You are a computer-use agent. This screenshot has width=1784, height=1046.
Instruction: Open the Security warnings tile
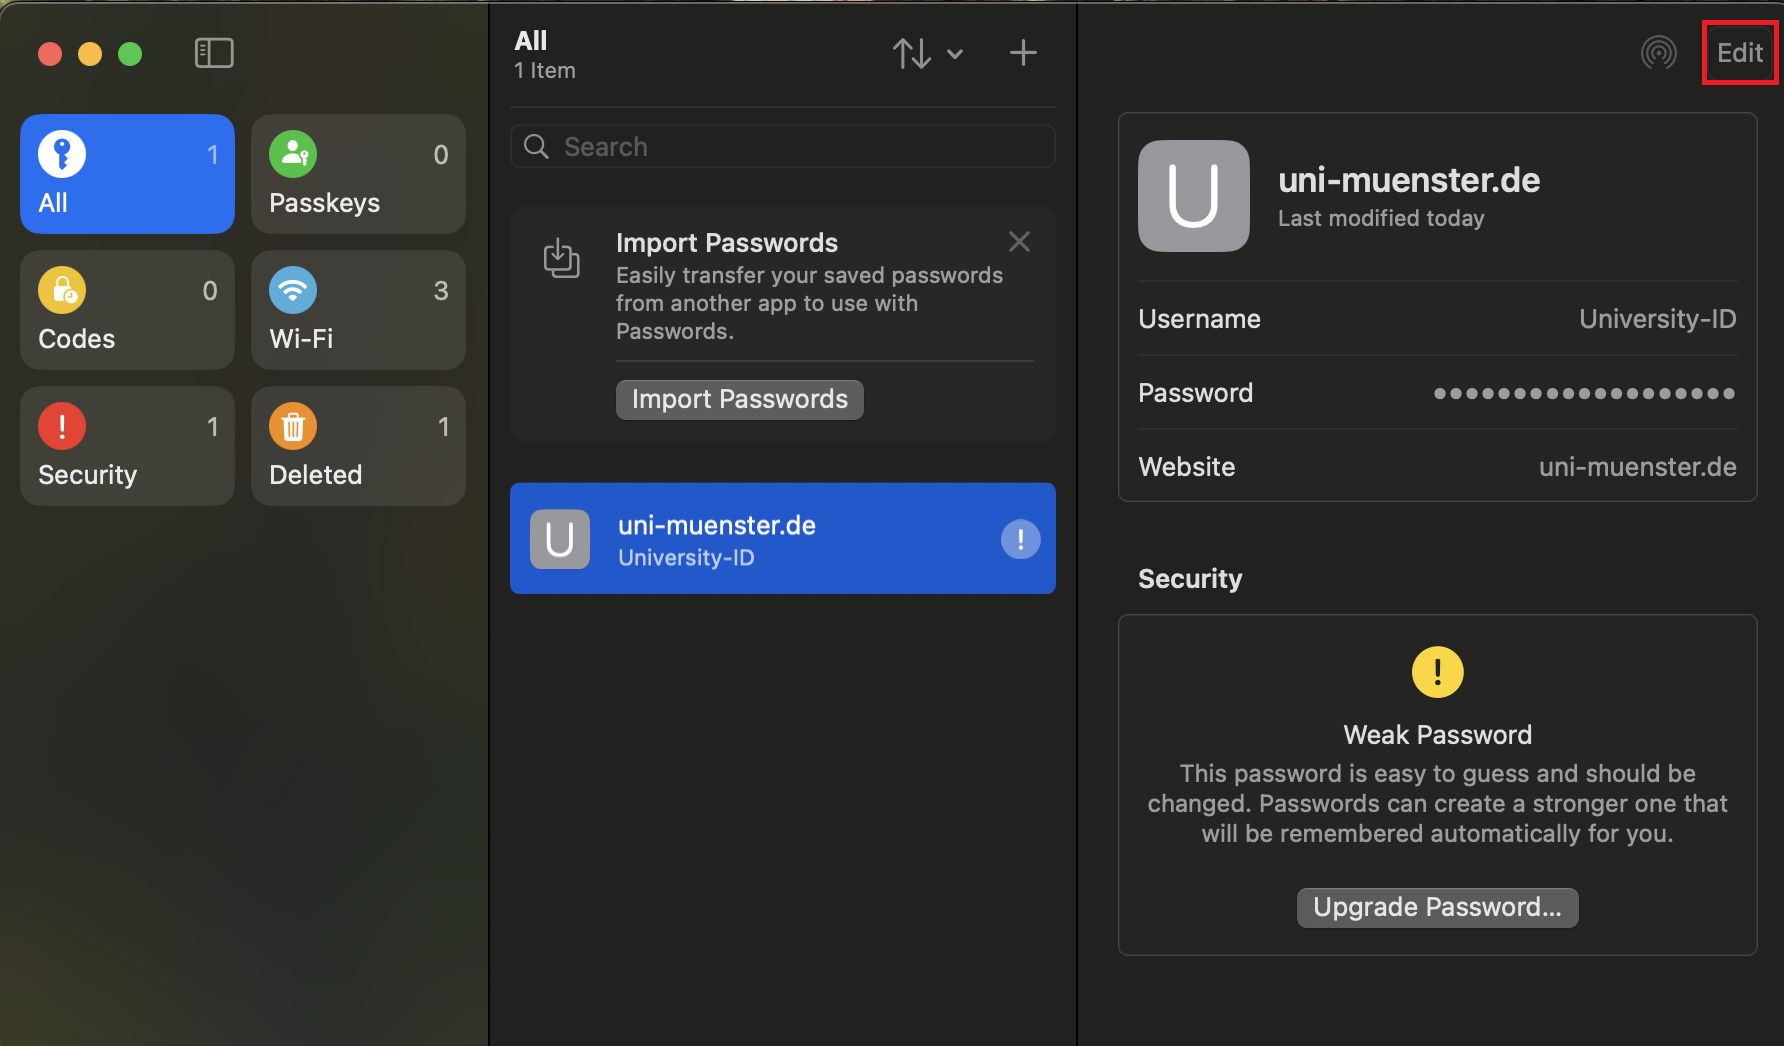[x=127, y=446]
